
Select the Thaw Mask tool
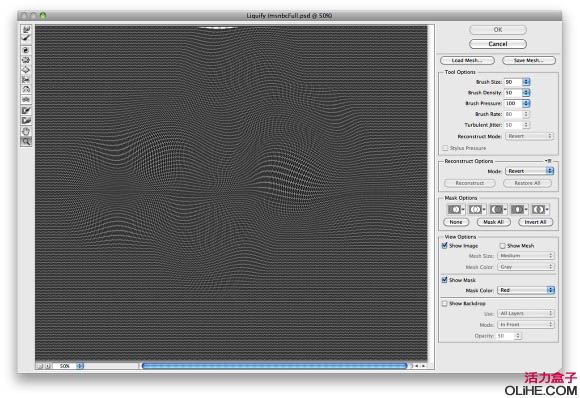coord(26,121)
